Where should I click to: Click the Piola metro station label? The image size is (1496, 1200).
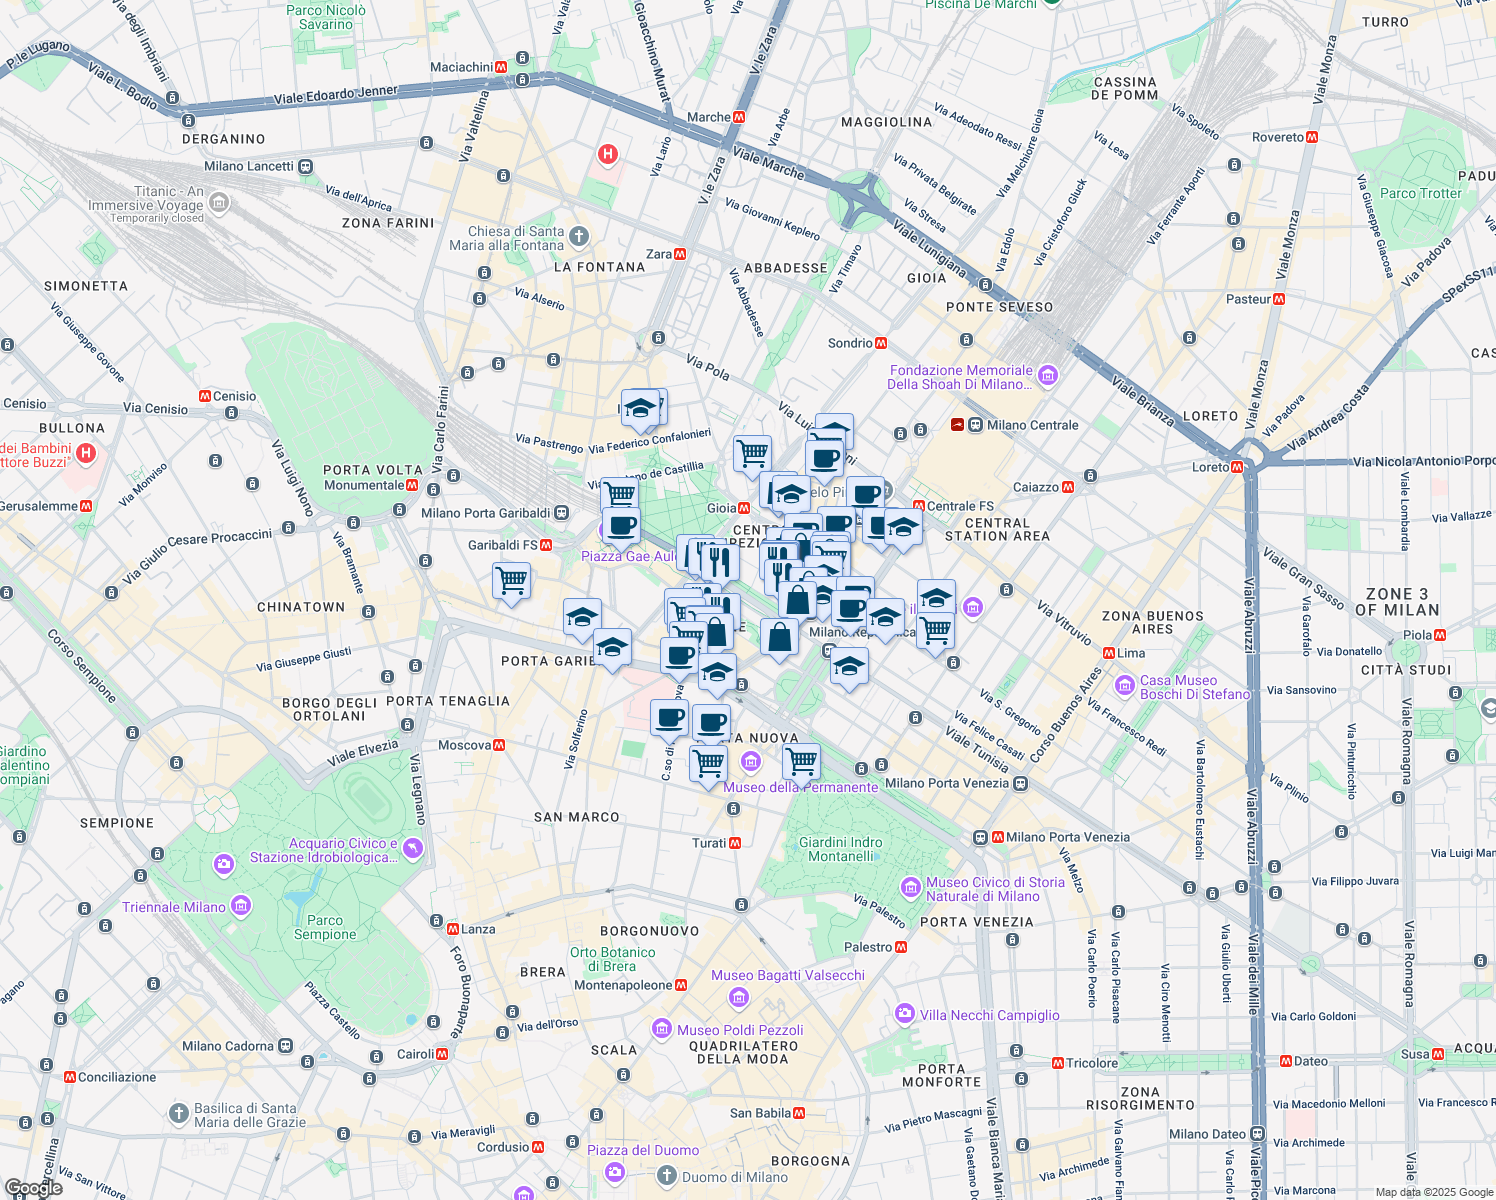(x=1417, y=635)
